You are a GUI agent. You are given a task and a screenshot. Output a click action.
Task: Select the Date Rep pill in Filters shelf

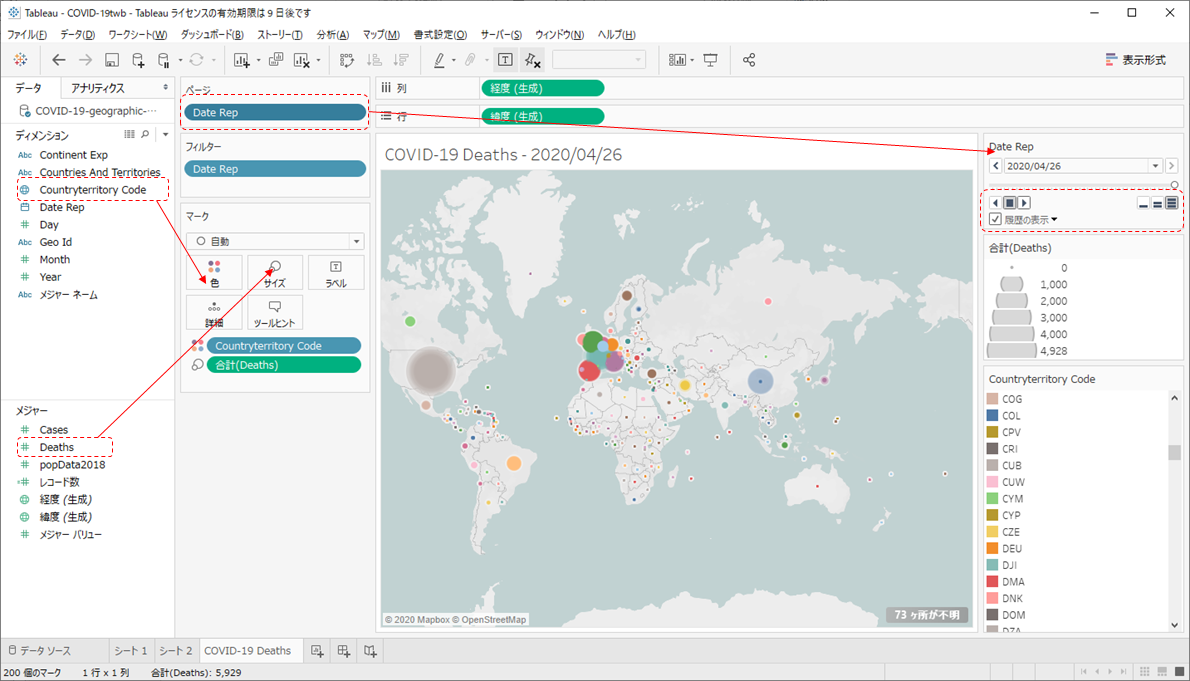(275, 169)
